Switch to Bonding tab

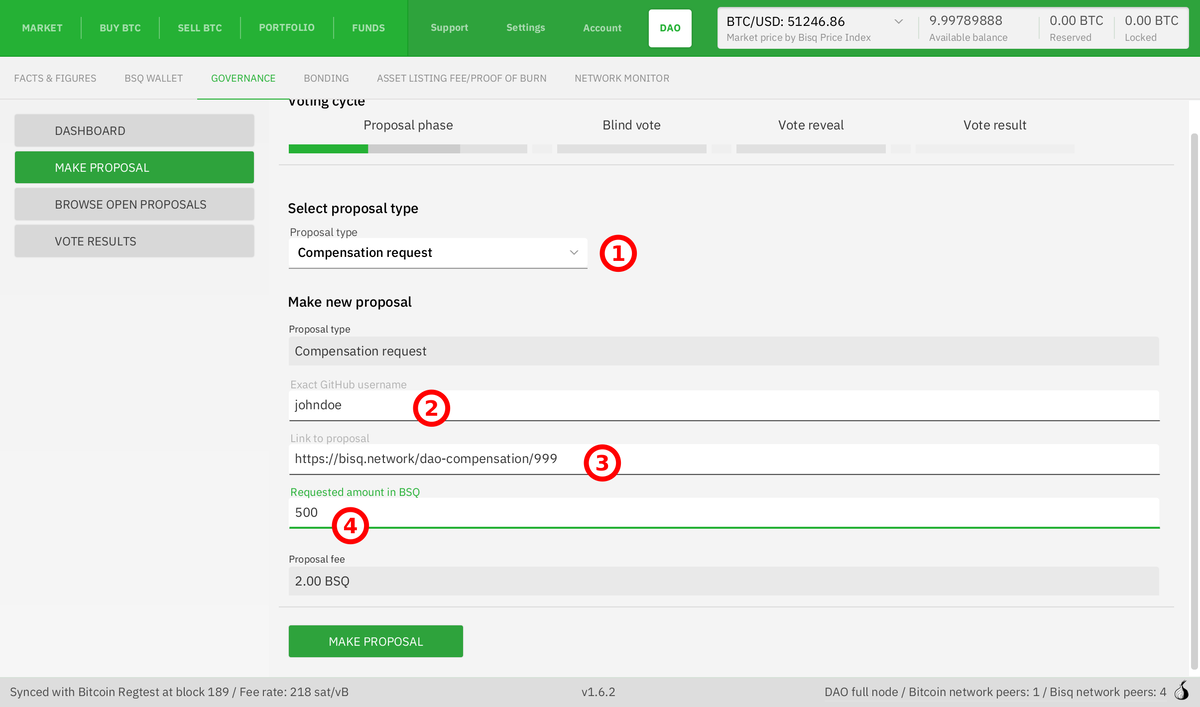point(326,78)
